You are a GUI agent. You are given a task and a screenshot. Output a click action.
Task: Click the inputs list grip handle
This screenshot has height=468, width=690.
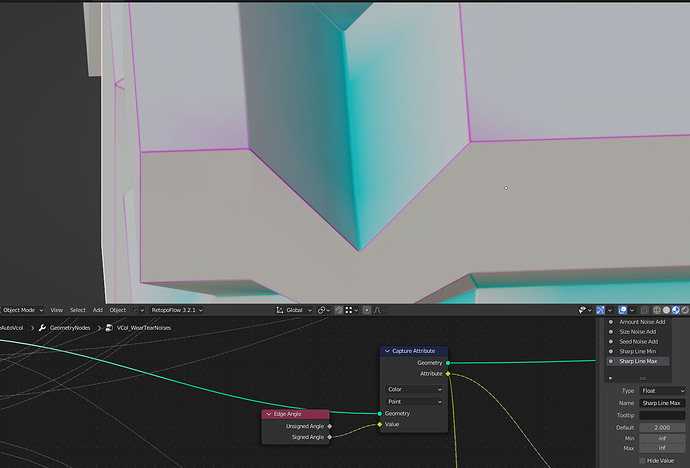(x=643, y=378)
